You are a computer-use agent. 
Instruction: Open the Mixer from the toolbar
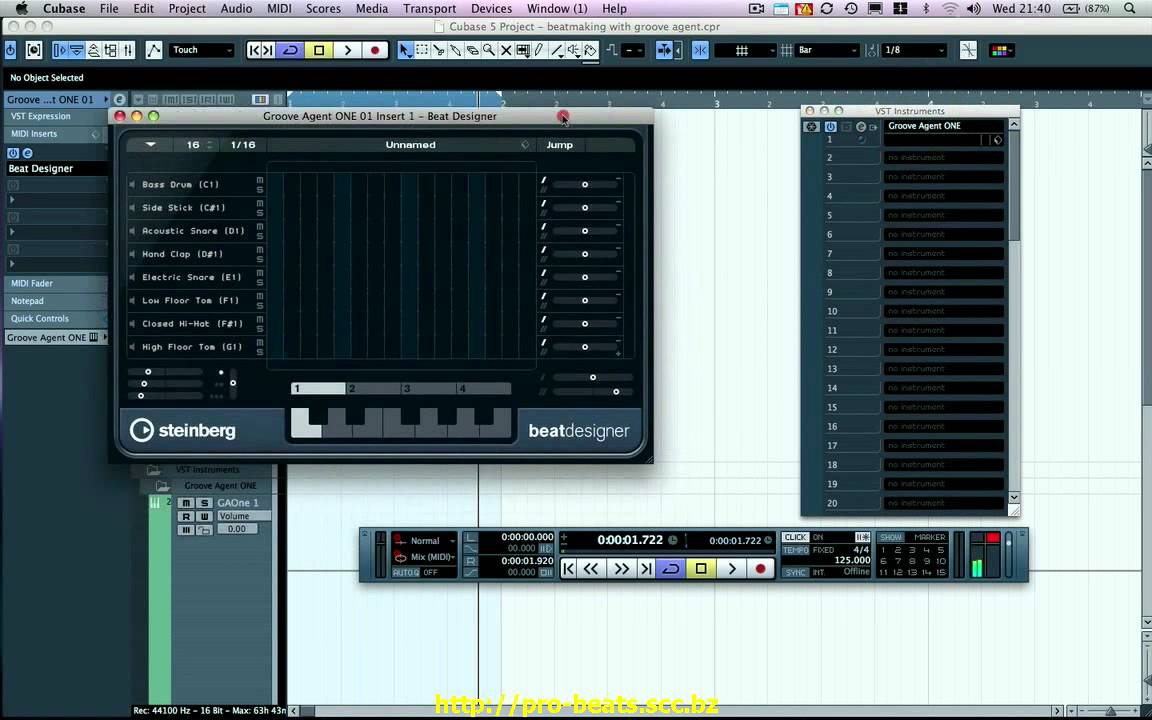coord(128,50)
